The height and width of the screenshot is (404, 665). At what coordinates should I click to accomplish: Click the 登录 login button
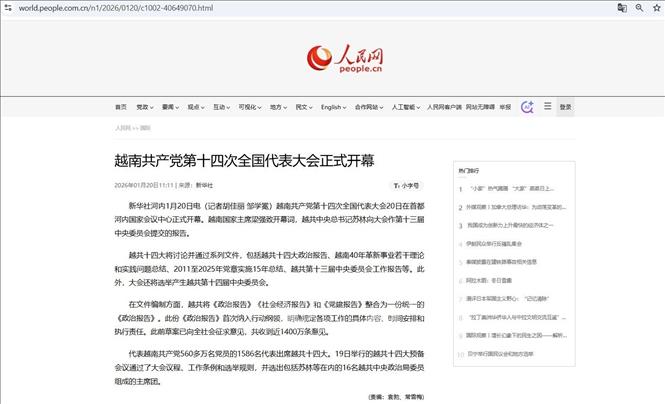(x=565, y=107)
